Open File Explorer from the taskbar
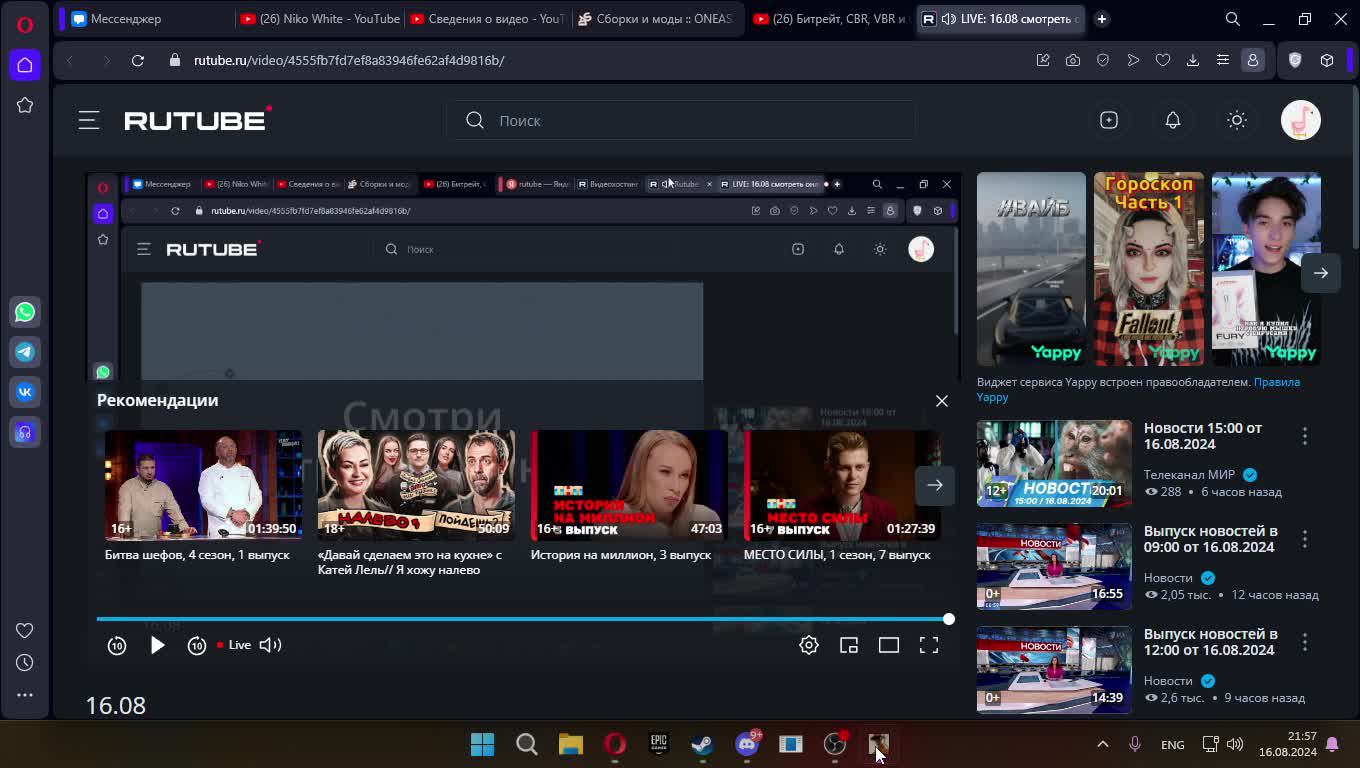Screen dimensions: 1360x768 (x=570, y=744)
